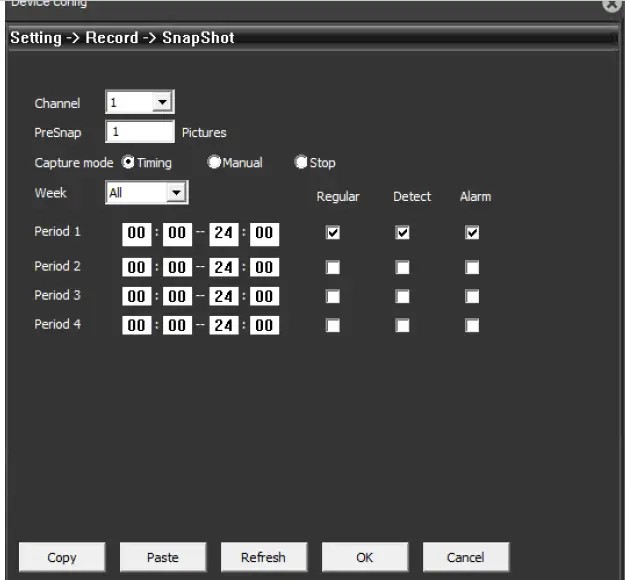Click the Setting -> Record -> SnapShot breadcrumb
The width and height of the screenshot is (625, 580).
click(x=122, y=38)
